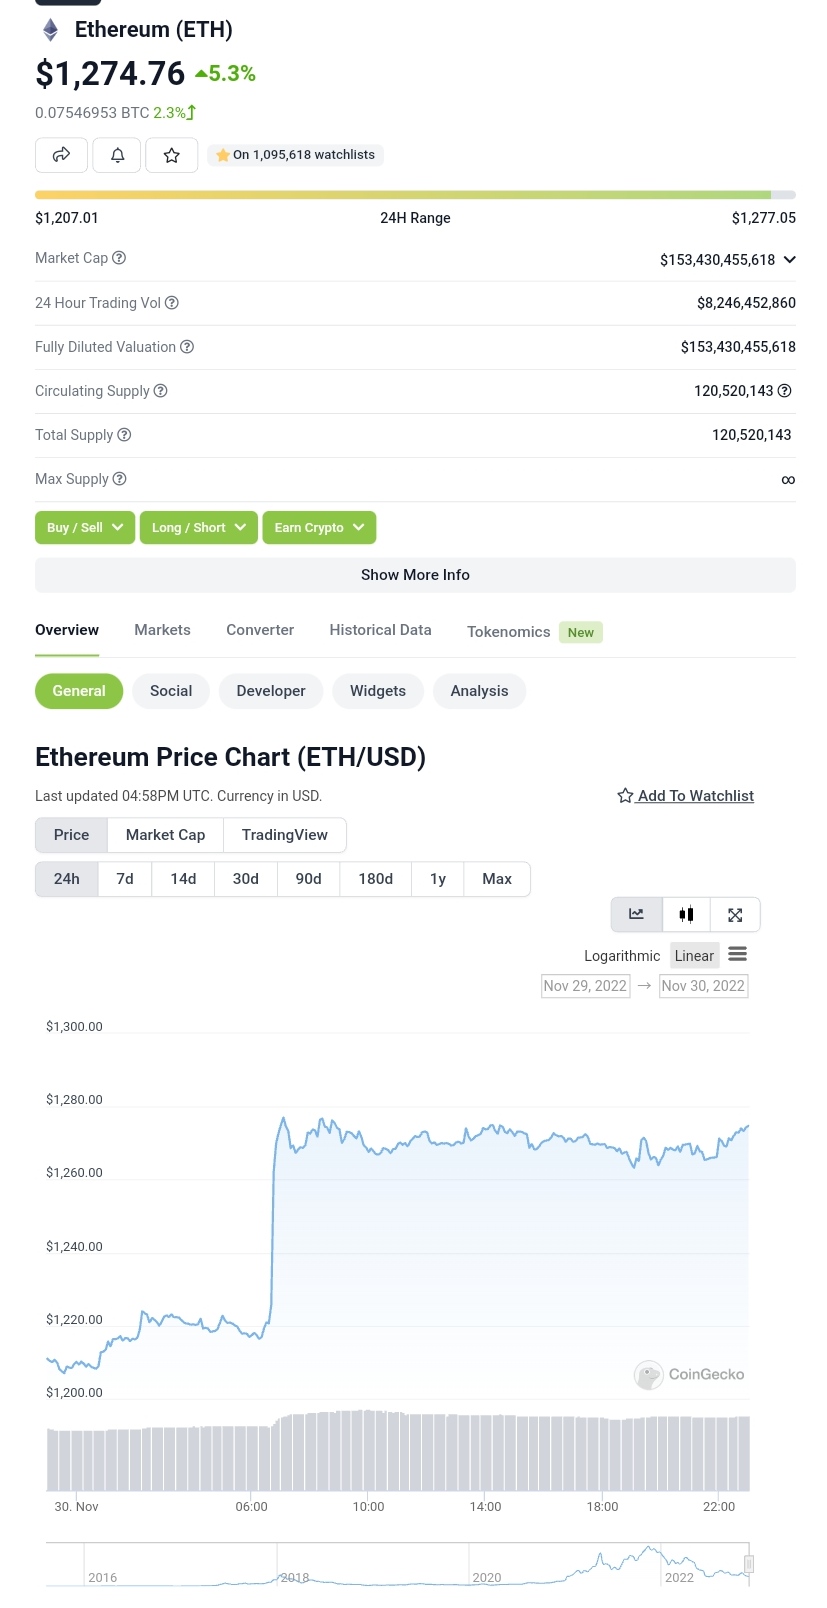Open the Buy / Sell dropdown
This screenshot has height=1608, width=827.
(85, 528)
